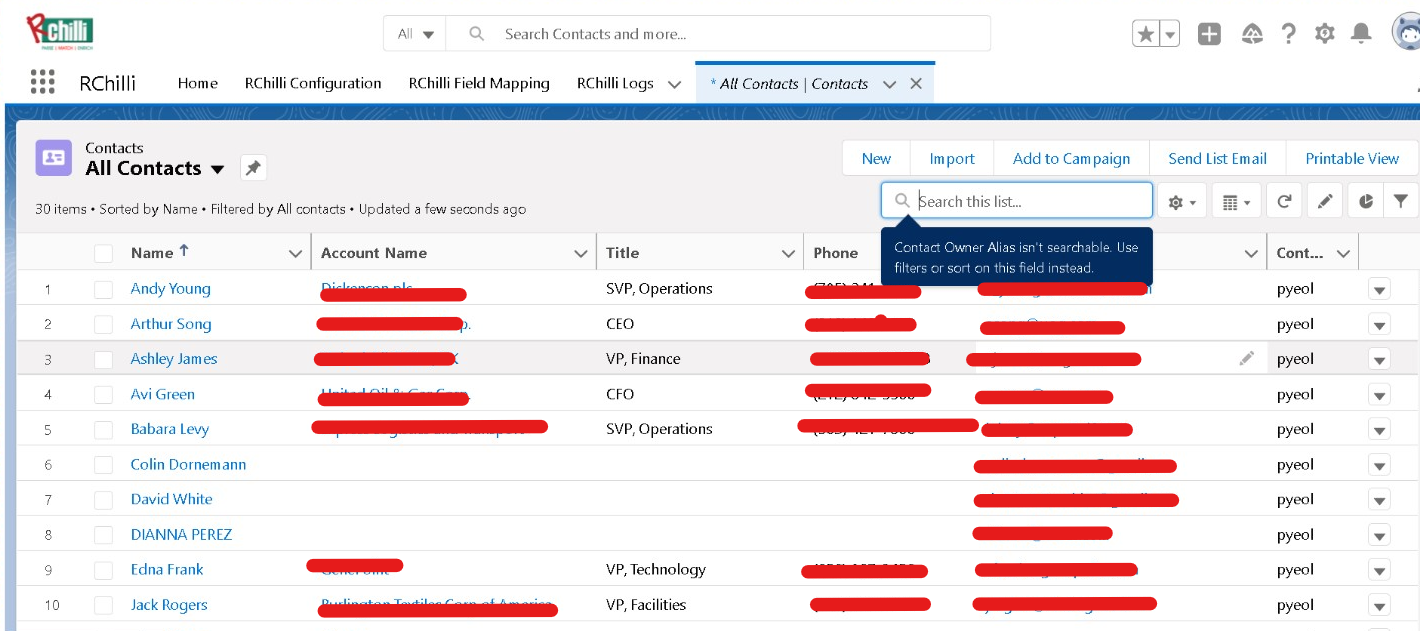Open List View Controls gear dropdown
This screenshot has height=631, width=1420.
[x=1183, y=201]
